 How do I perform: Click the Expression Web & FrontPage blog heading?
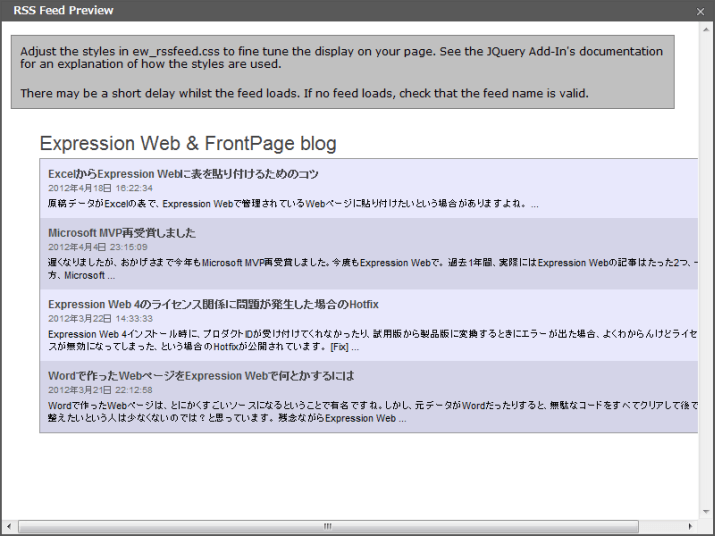point(188,143)
